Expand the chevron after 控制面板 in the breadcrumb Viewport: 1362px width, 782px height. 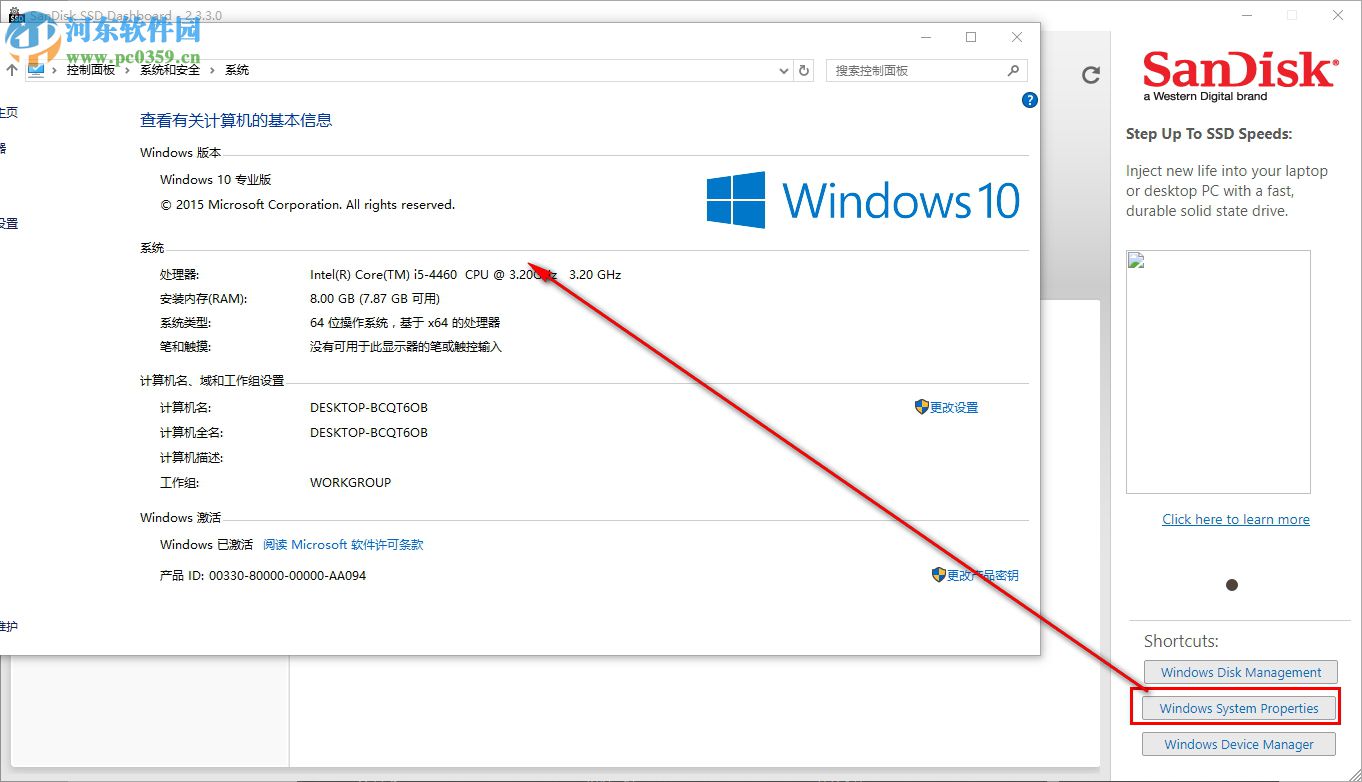click(x=127, y=70)
